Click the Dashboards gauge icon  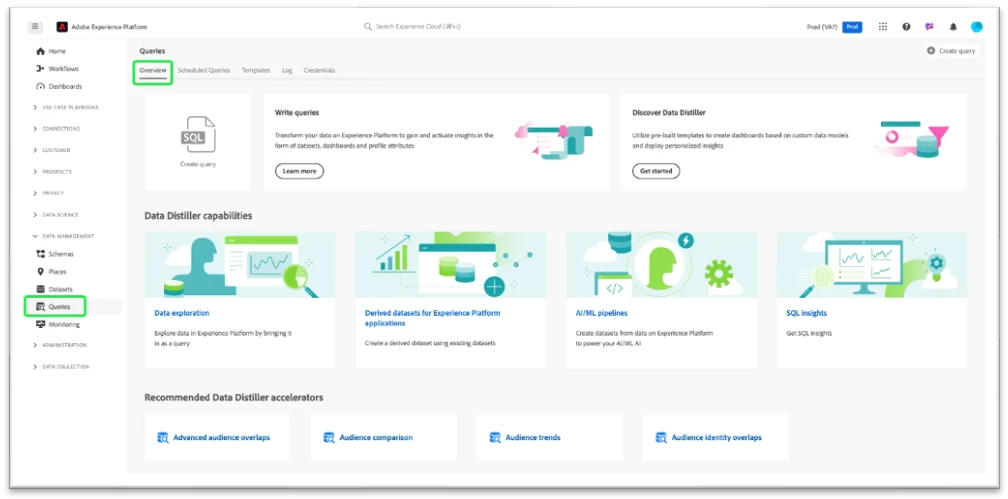pyautogui.click(x=40, y=86)
